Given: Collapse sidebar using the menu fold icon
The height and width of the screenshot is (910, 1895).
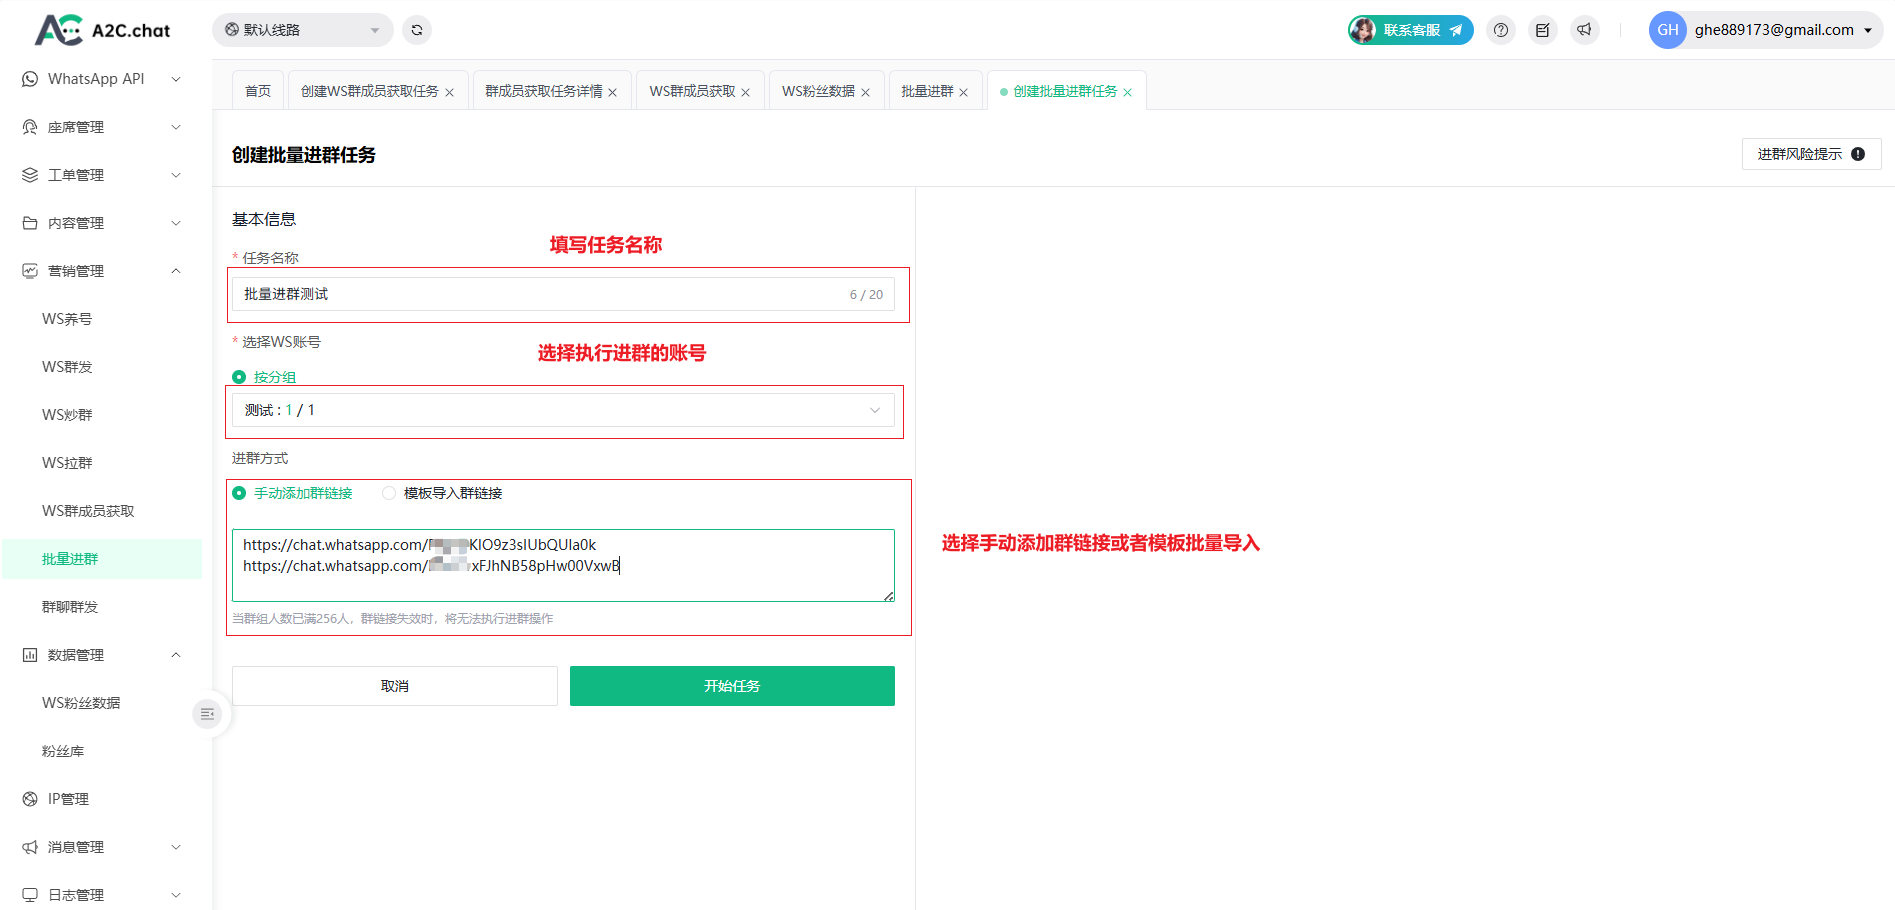Looking at the screenshot, I should click(x=207, y=714).
